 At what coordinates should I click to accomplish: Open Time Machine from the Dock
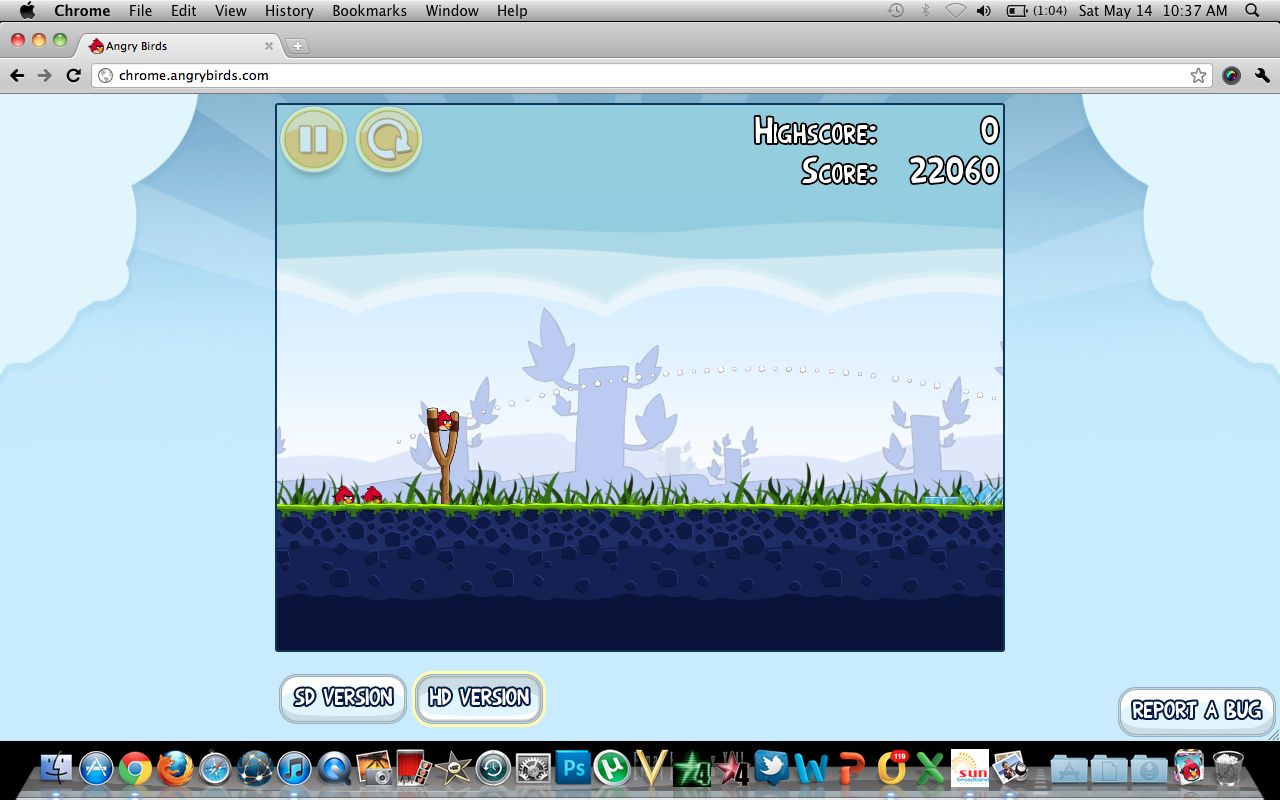(493, 768)
